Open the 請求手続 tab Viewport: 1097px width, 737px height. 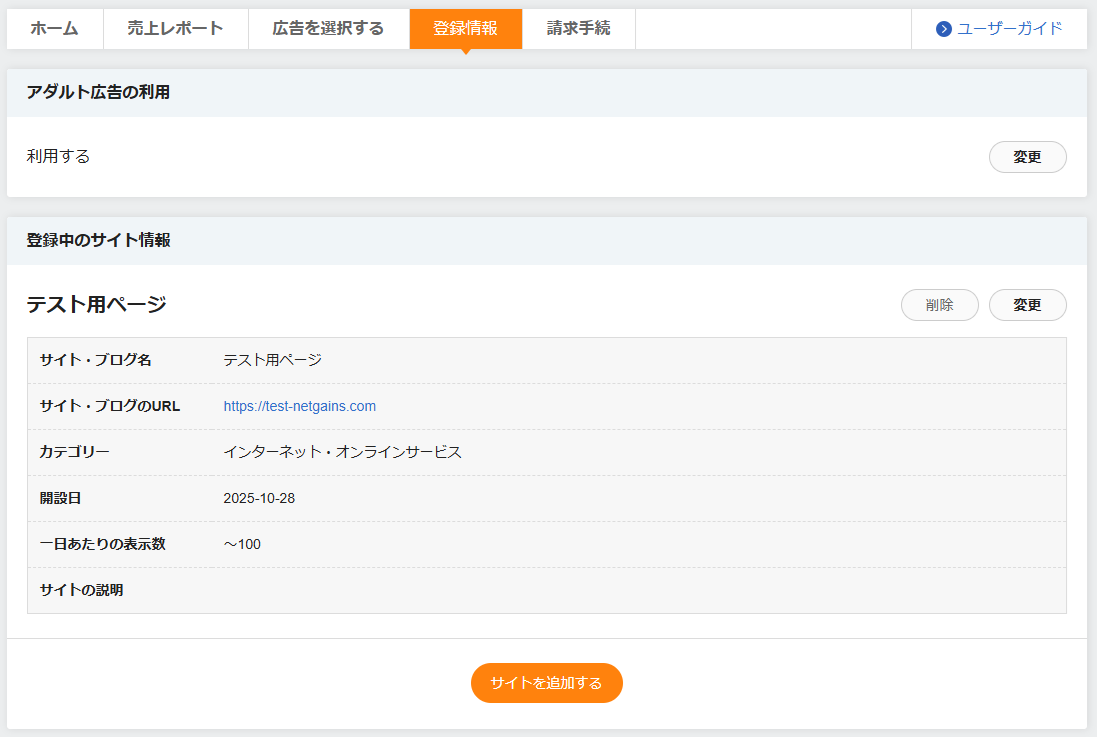[x=578, y=29]
